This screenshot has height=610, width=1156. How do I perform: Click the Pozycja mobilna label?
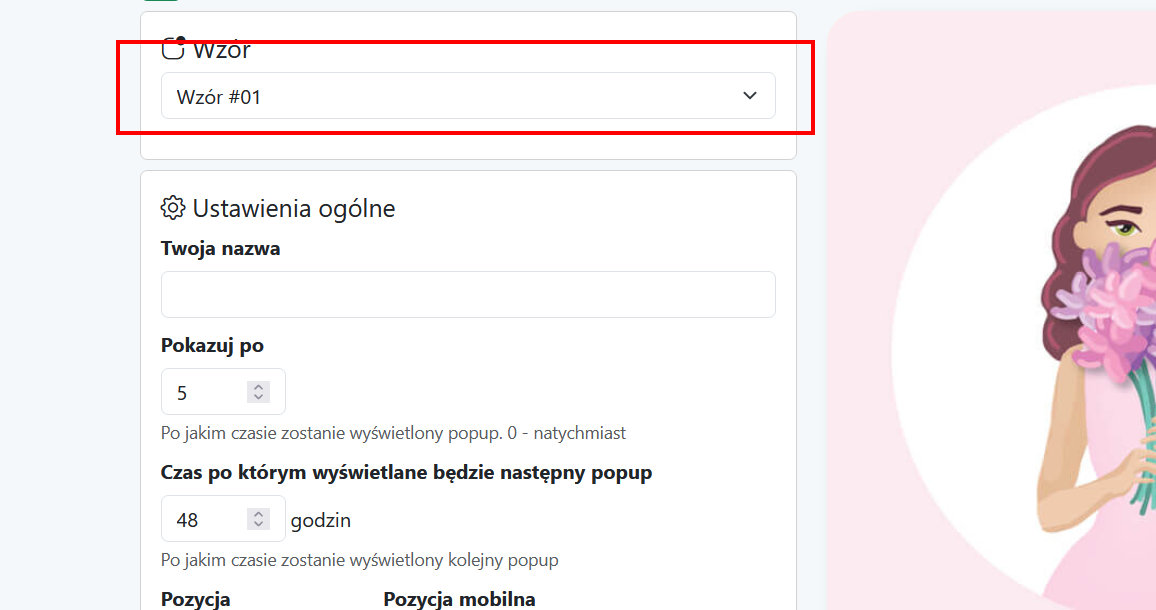coord(459,599)
